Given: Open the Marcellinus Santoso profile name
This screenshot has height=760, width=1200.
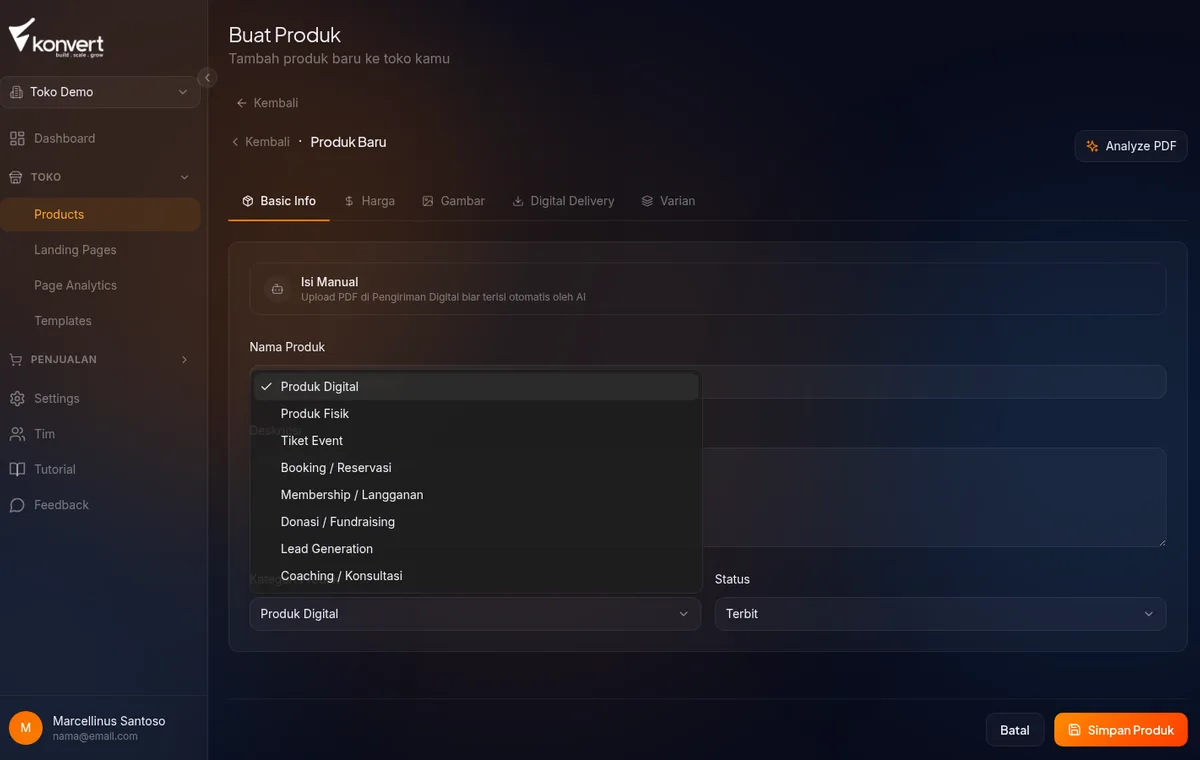Looking at the screenshot, I should 109,721.
